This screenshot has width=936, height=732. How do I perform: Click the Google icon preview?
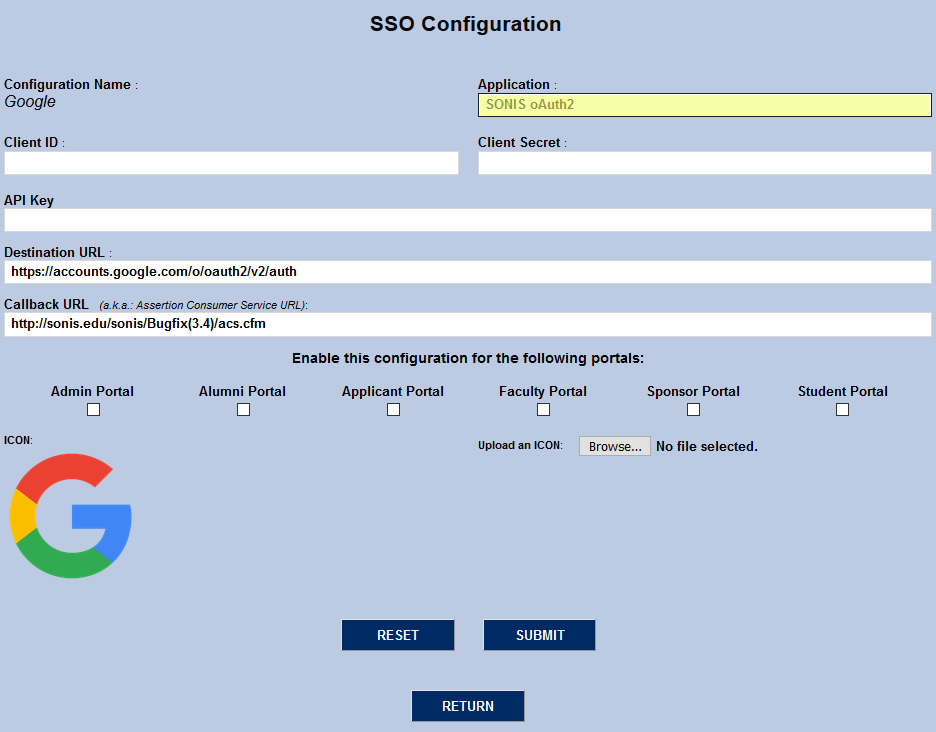[70, 515]
